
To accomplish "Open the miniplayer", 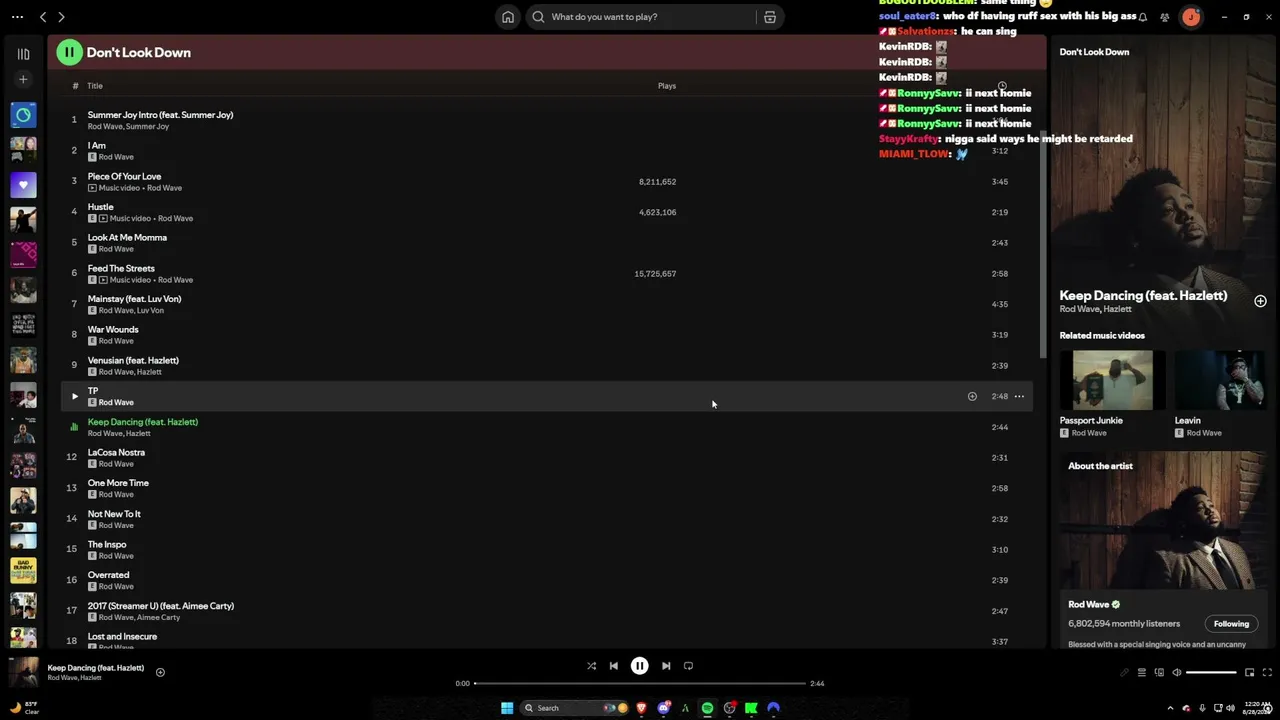I will pos(1249,673).
